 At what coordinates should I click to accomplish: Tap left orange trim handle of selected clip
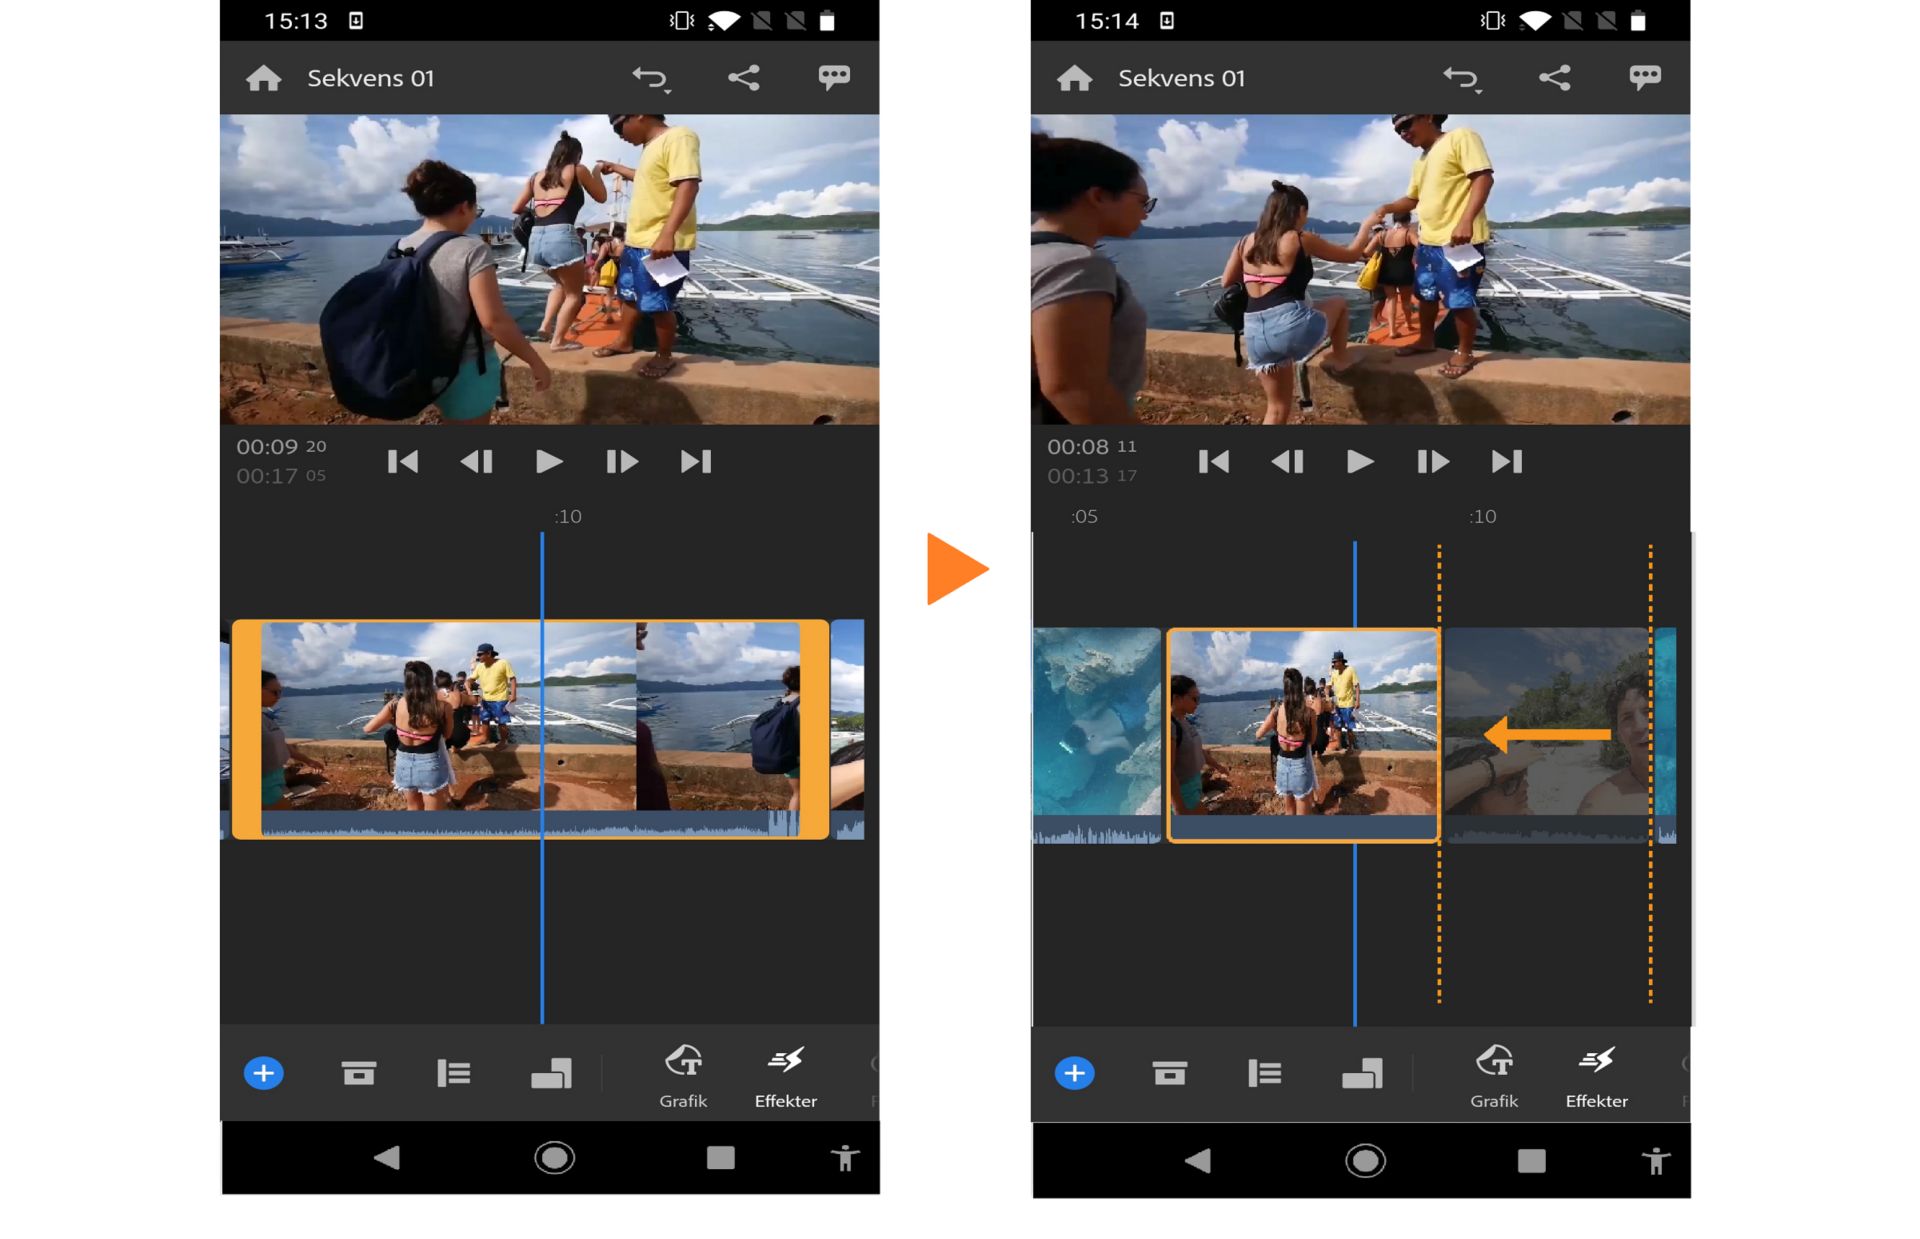coord(246,730)
